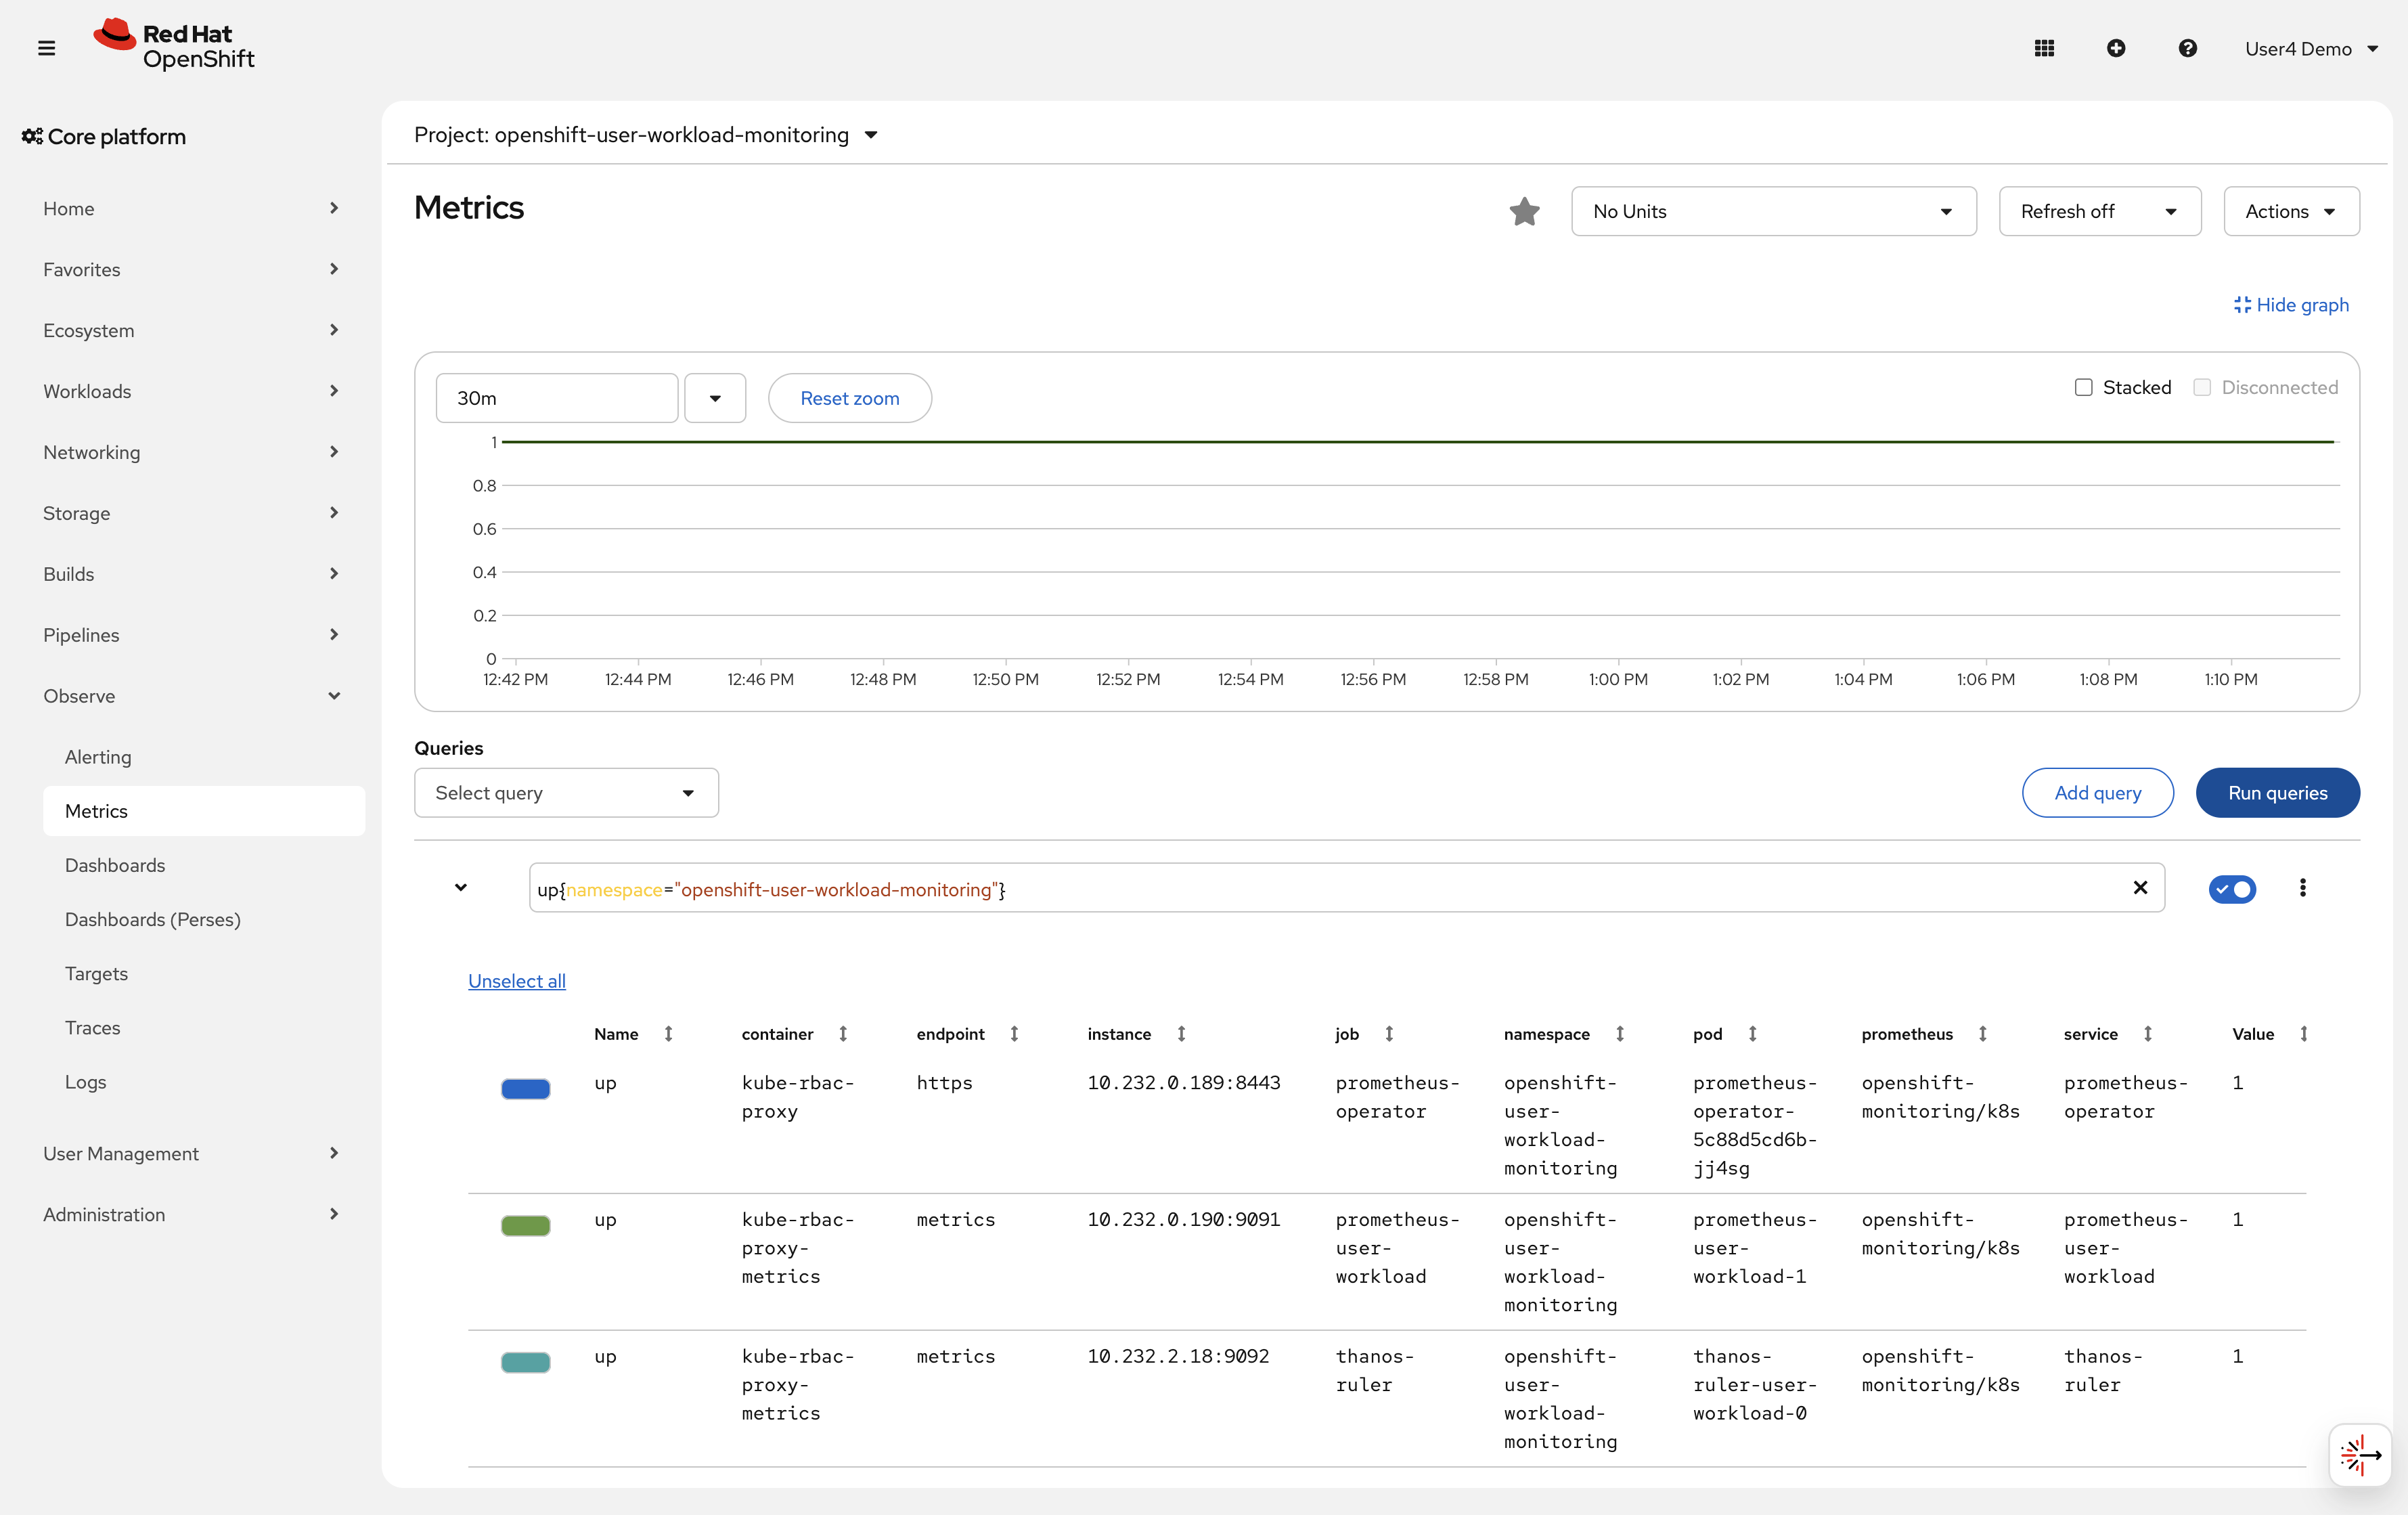
Task: Click the Unselect all link
Action: pos(516,981)
